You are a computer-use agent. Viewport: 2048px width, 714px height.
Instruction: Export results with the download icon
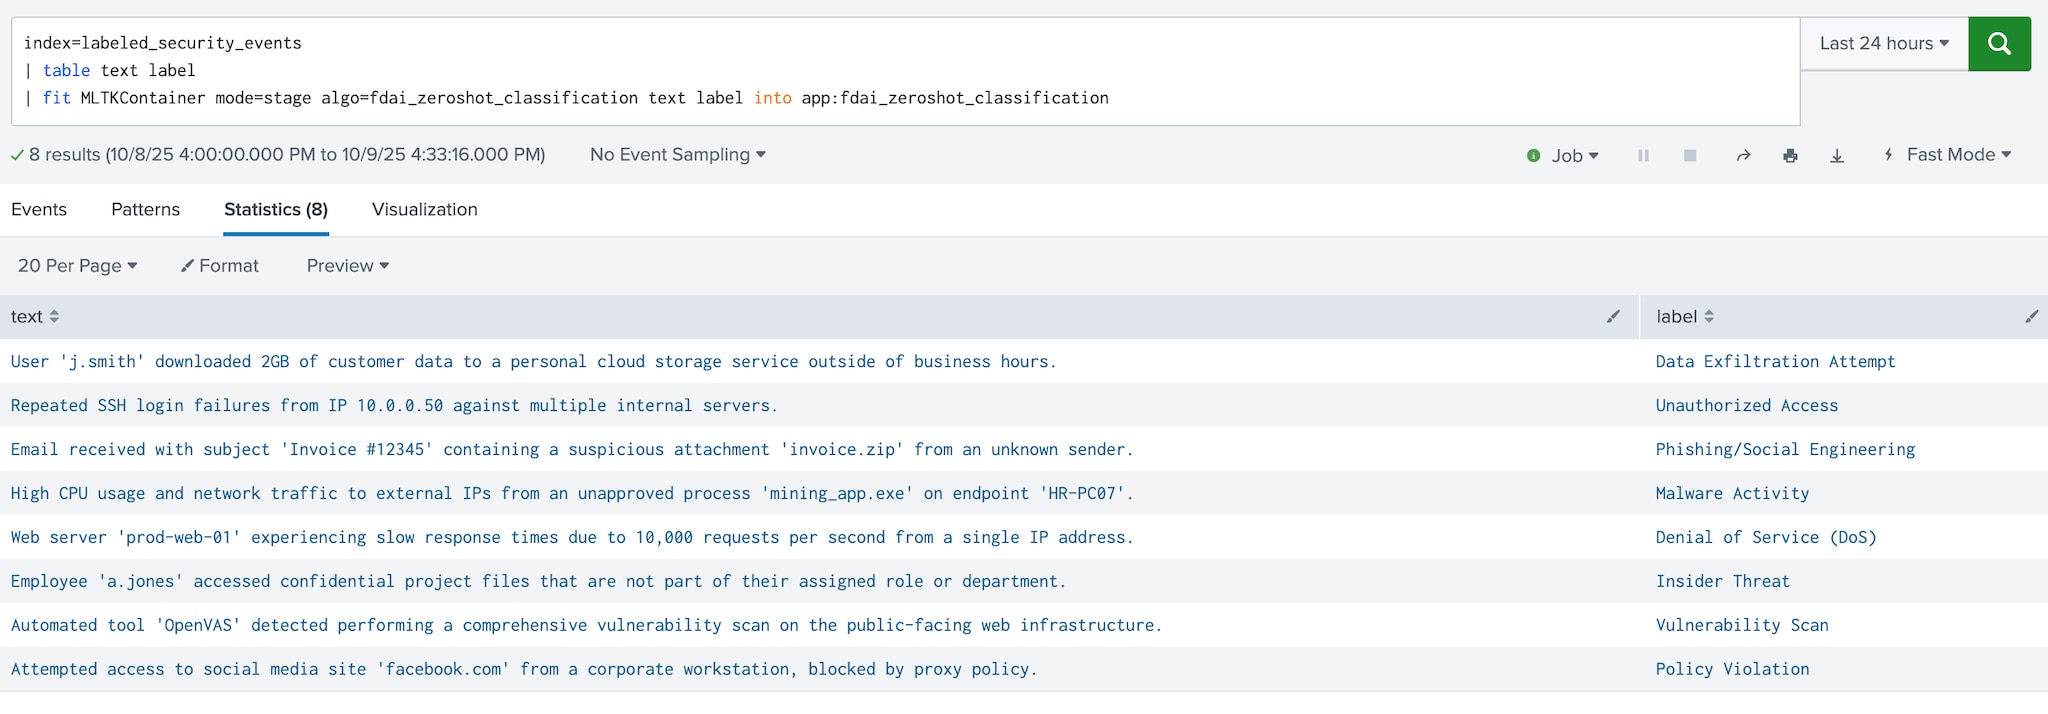tap(1837, 156)
